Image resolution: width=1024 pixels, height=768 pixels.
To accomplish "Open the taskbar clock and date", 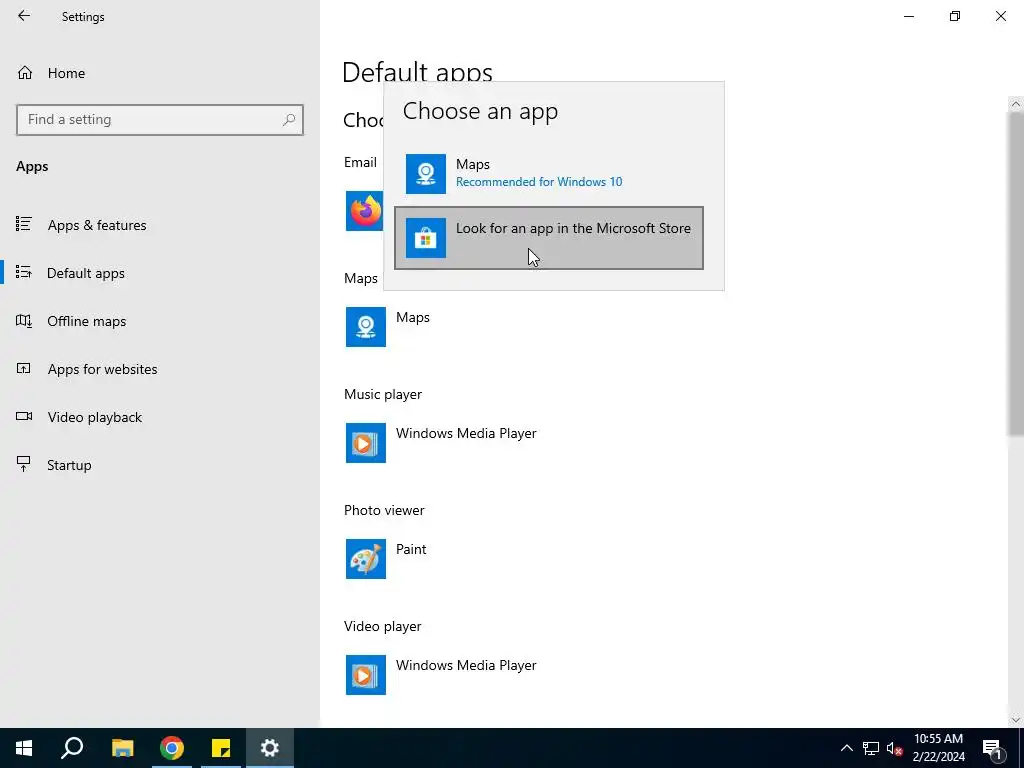I will tap(938, 748).
